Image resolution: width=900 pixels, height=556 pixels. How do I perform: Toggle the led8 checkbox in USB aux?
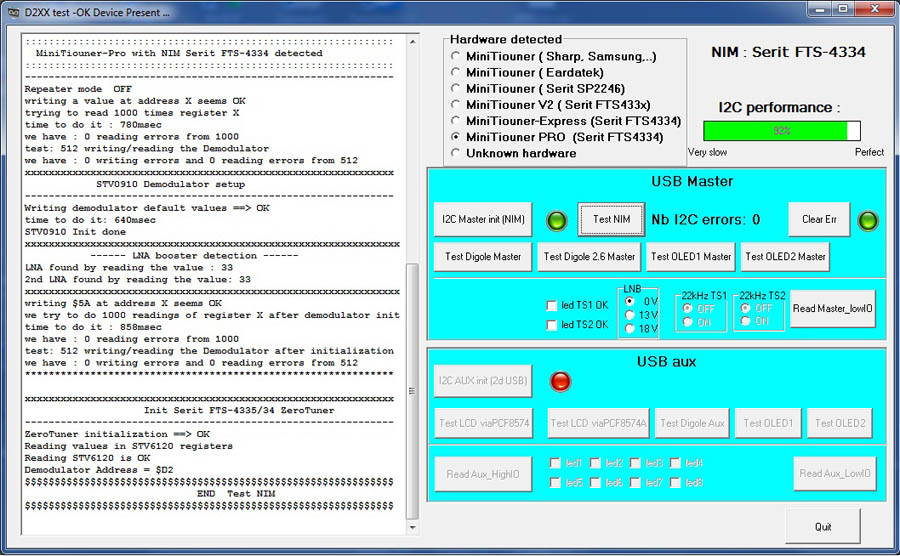click(676, 483)
